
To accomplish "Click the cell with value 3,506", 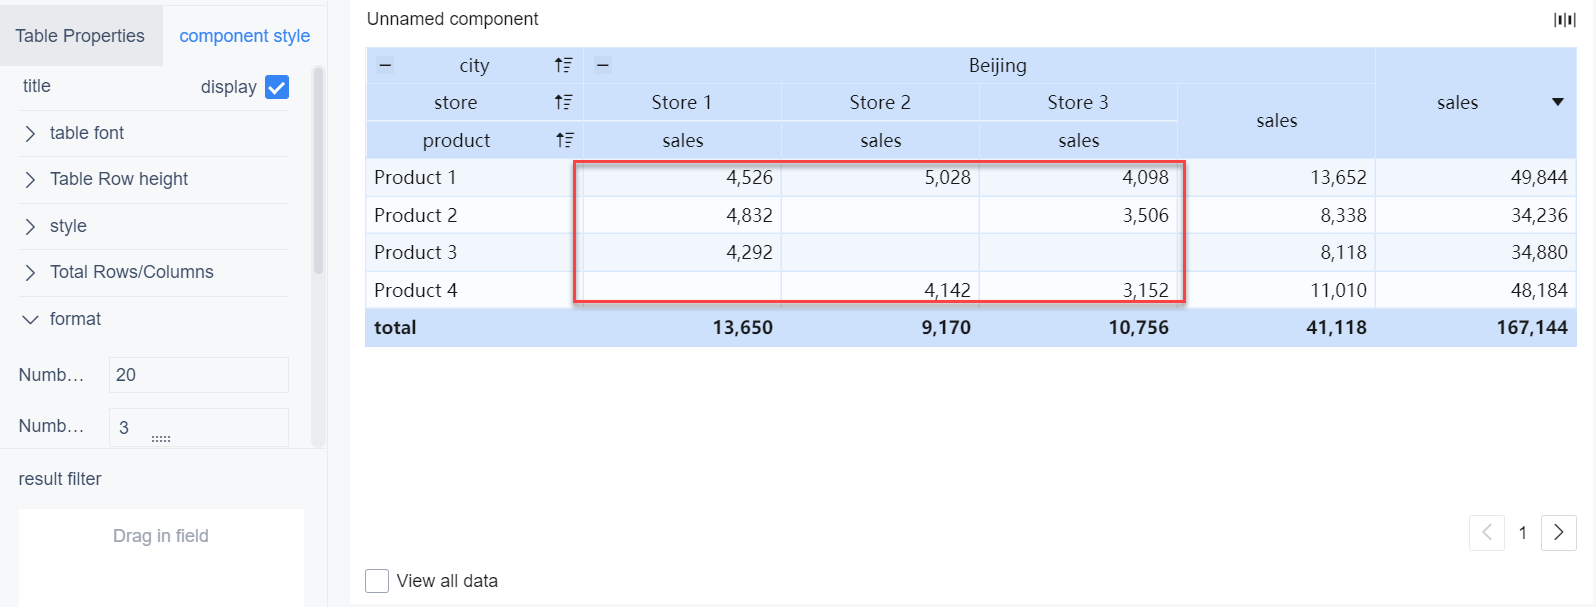I will (1078, 215).
